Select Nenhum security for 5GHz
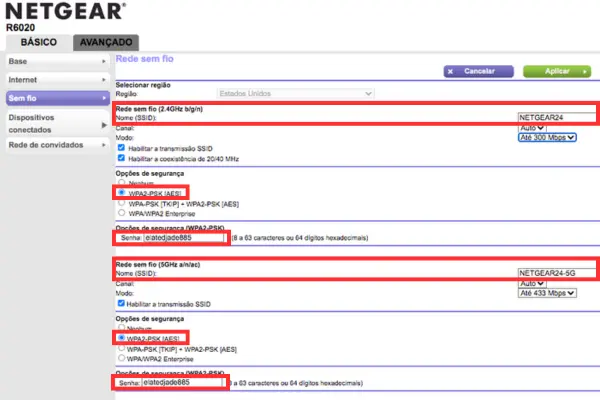Screen dimensions: 600x400 click(x=122, y=328)
